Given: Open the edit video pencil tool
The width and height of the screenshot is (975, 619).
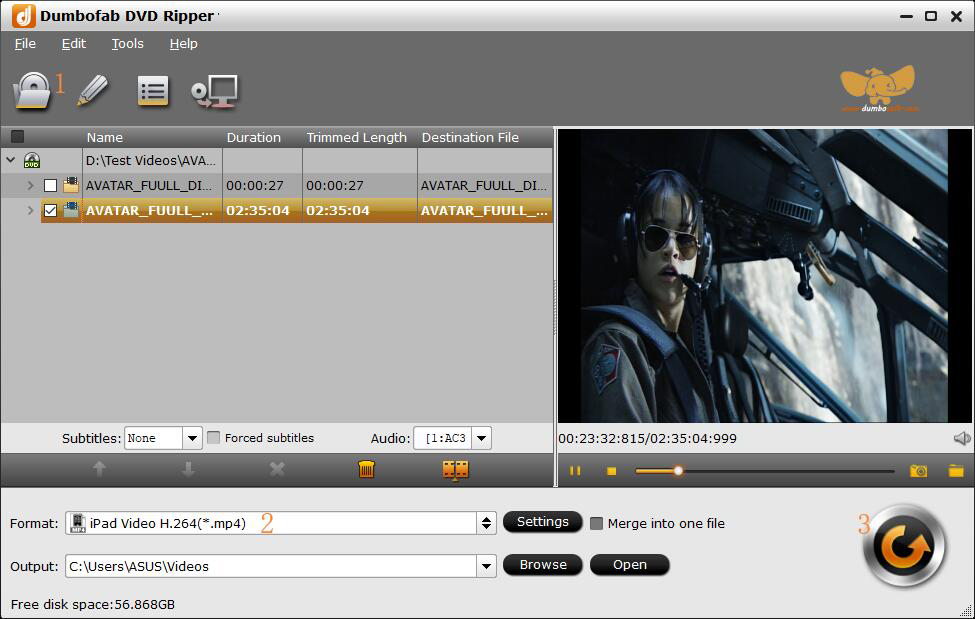Looking at the screenshot, I should [x=92, y=91].
